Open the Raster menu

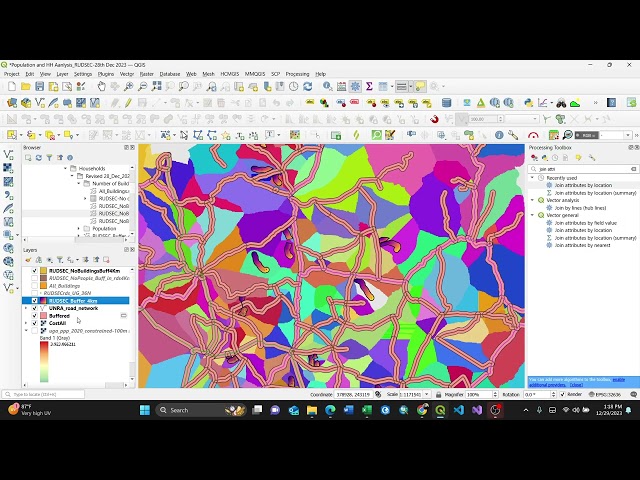point(147,74)
